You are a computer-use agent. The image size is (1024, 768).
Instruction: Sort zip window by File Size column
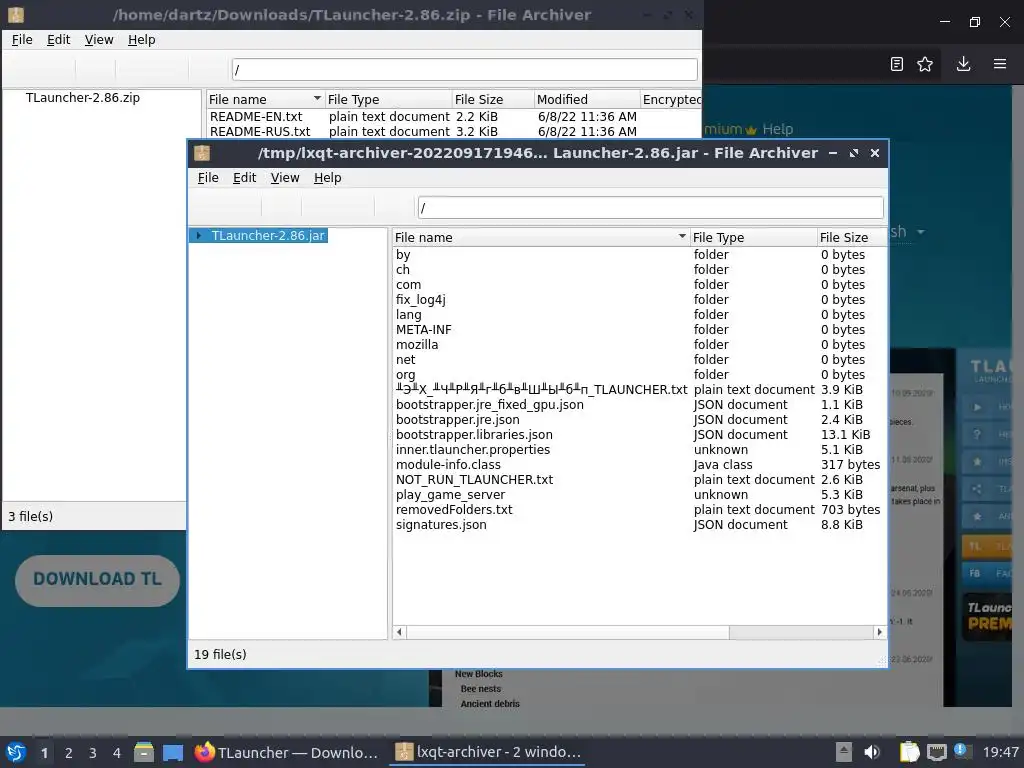[x=492, y=99]
